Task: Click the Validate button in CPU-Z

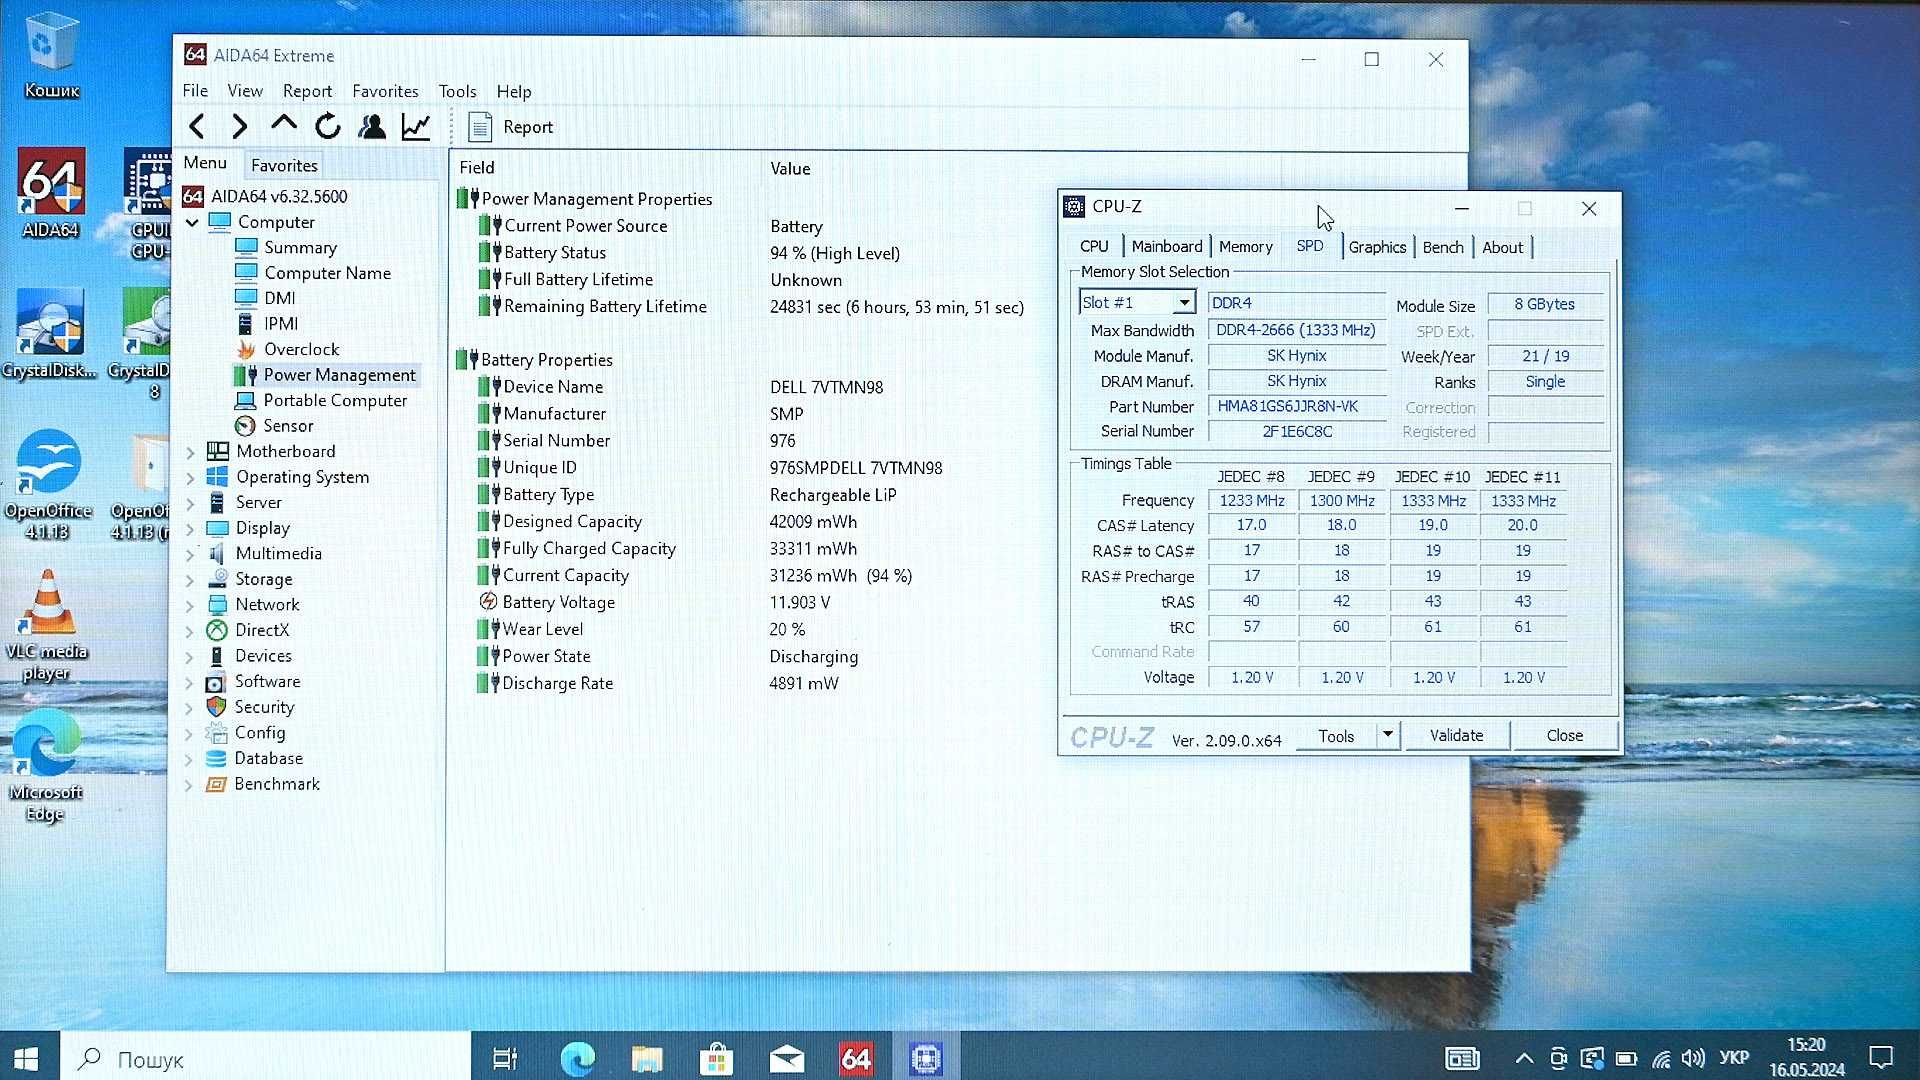Action: coord(1457,736)
